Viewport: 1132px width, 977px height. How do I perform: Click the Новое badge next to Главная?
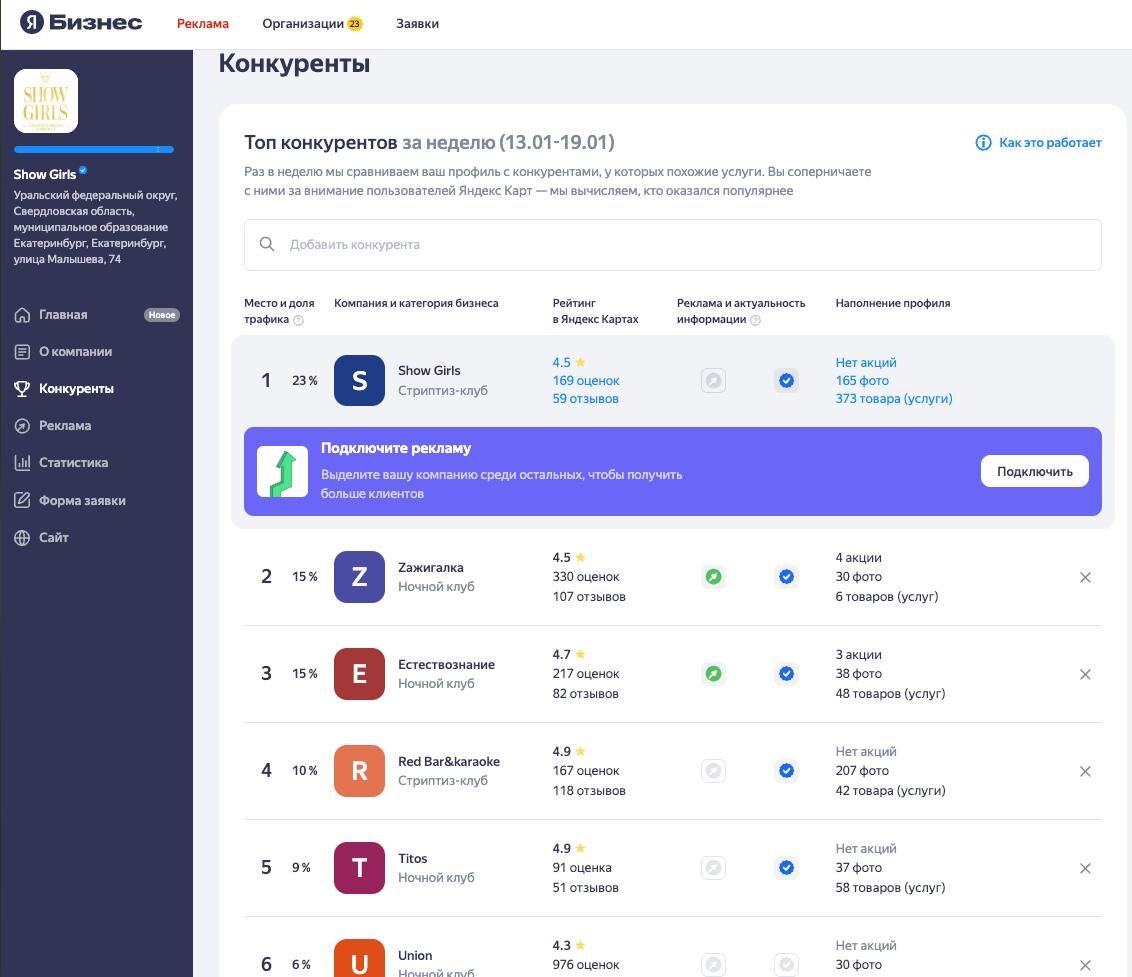(162, 315)
